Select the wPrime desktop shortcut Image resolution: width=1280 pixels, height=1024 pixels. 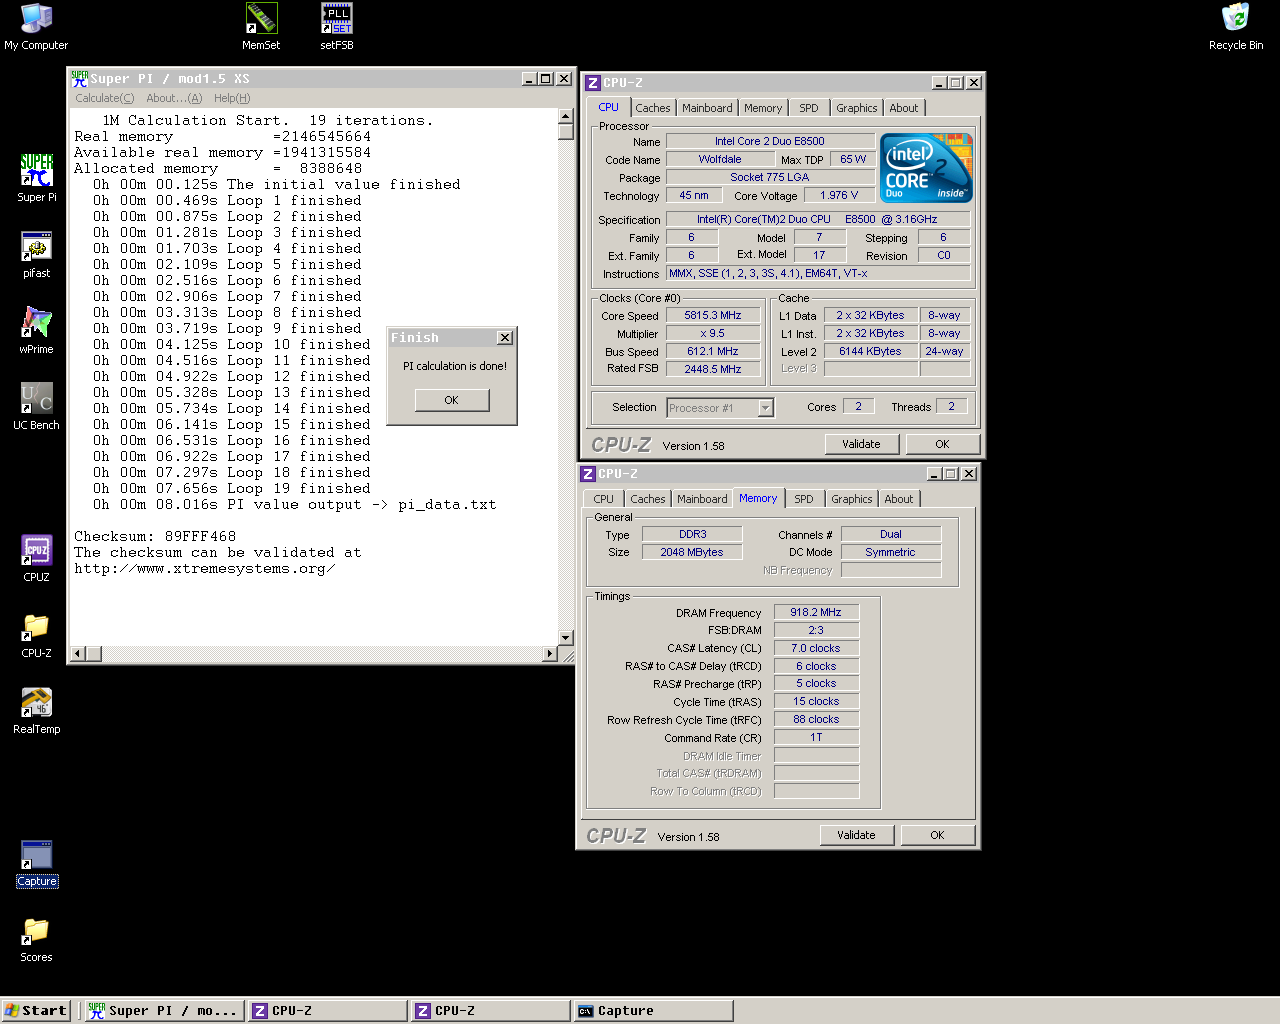pyautogui.click(x=37, y=330)
